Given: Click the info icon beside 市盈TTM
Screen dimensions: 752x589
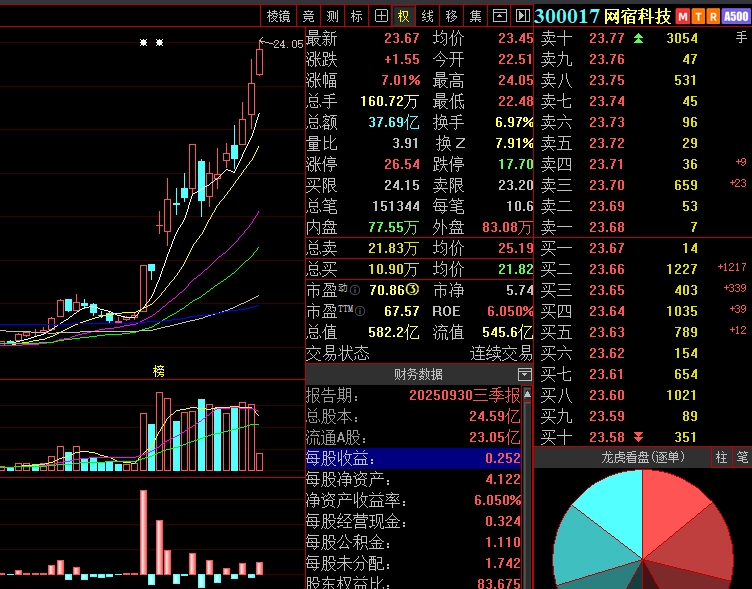Looking at the screenshot, I should [360, 311].
